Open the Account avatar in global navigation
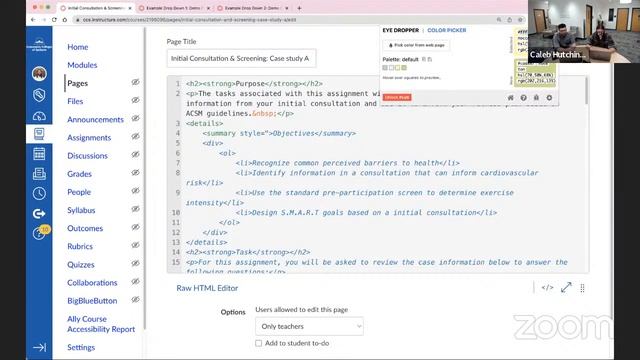 coord(39,73)
